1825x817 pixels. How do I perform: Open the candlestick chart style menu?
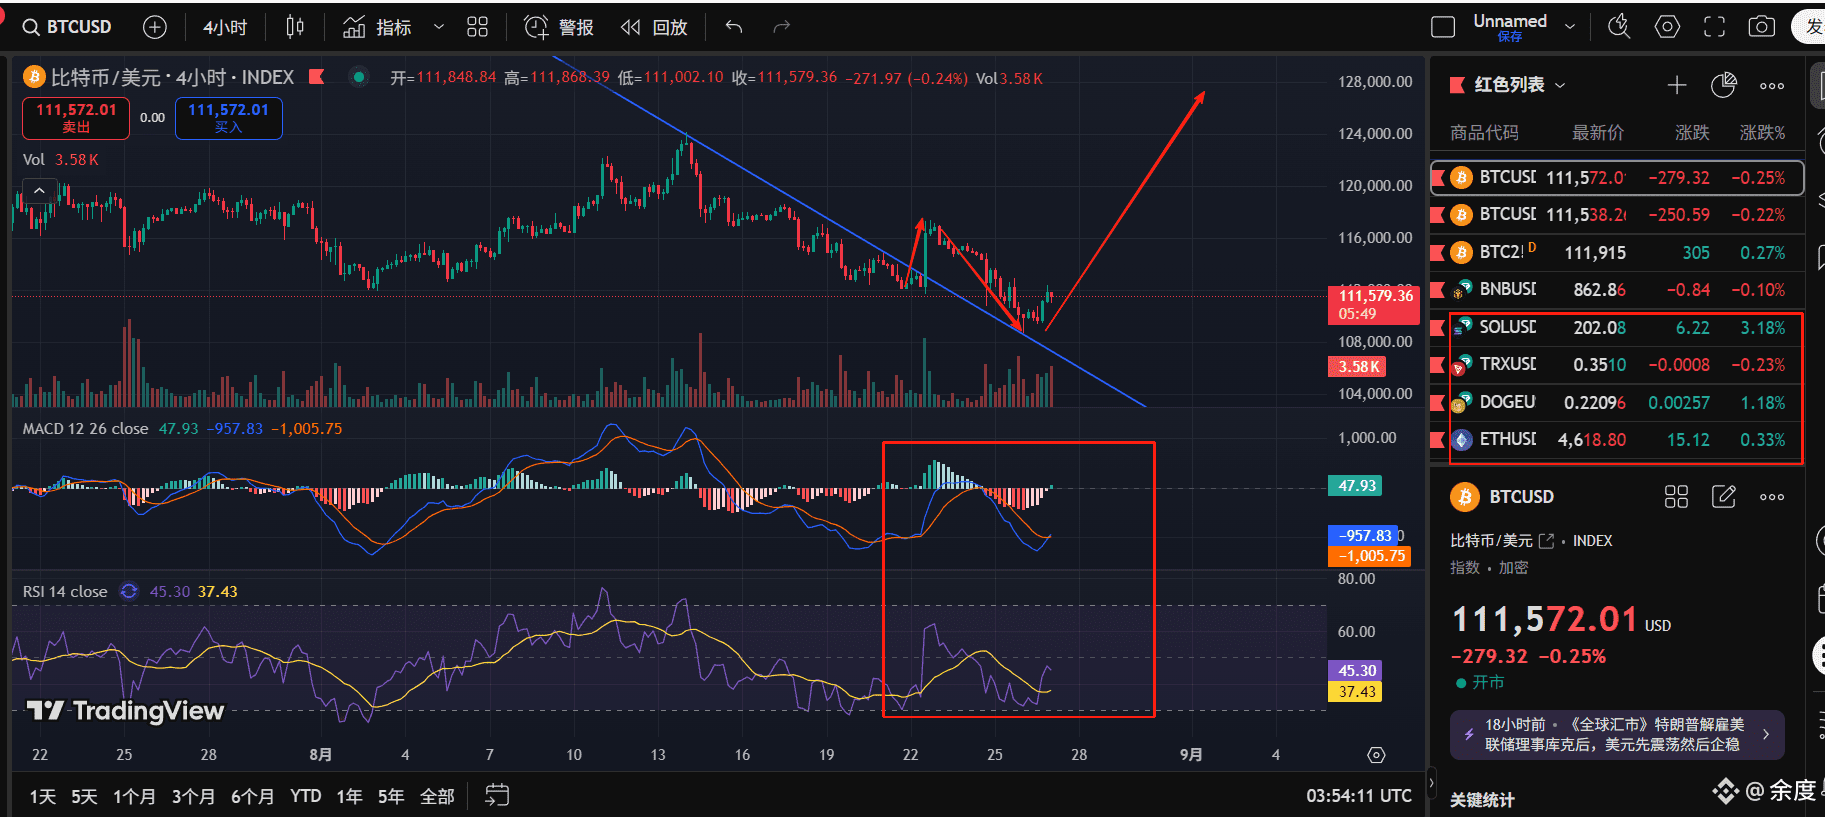pos(295,27)
